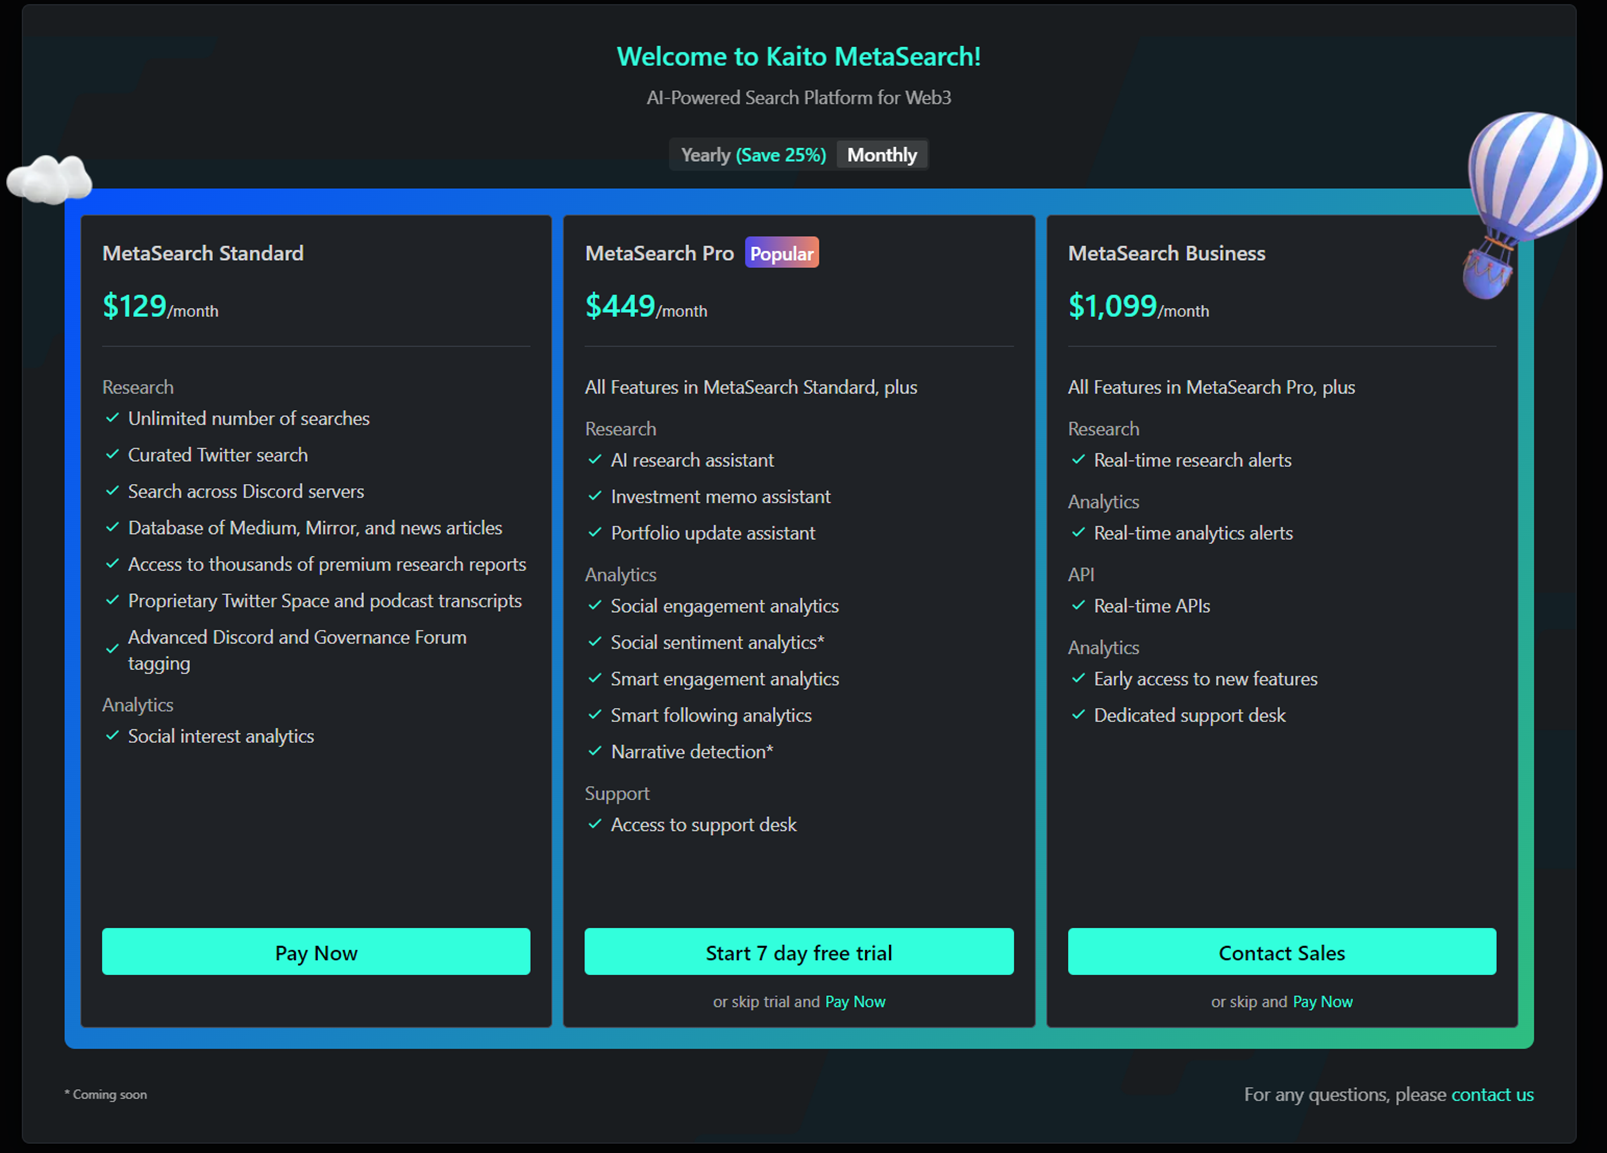The width and height of the screenshot is (1607, 1153).
Task: Click 'Investment memo assistant' text
Action: (721, 496)
